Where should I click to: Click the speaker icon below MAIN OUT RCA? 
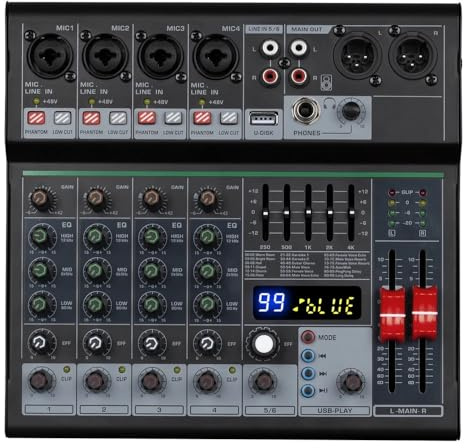click(326, 82)
